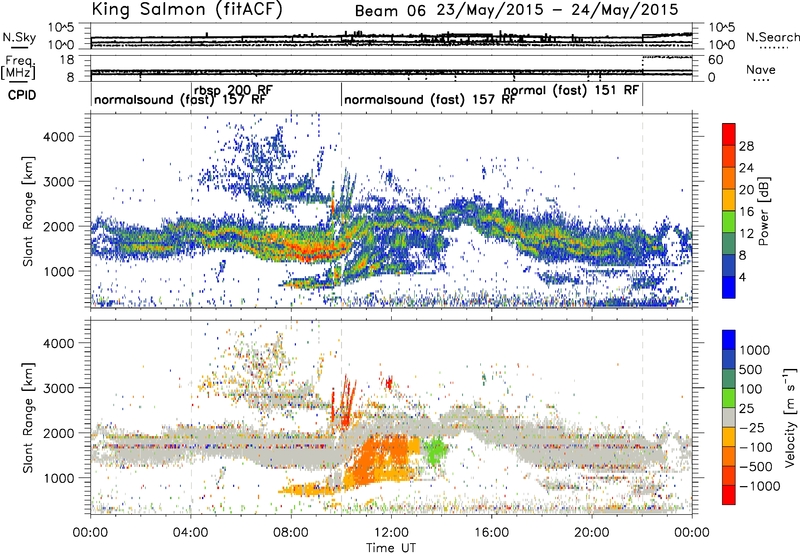Click the 'Freq. [MHz]' axis label

pyautogui.click(x=18, y=67)
